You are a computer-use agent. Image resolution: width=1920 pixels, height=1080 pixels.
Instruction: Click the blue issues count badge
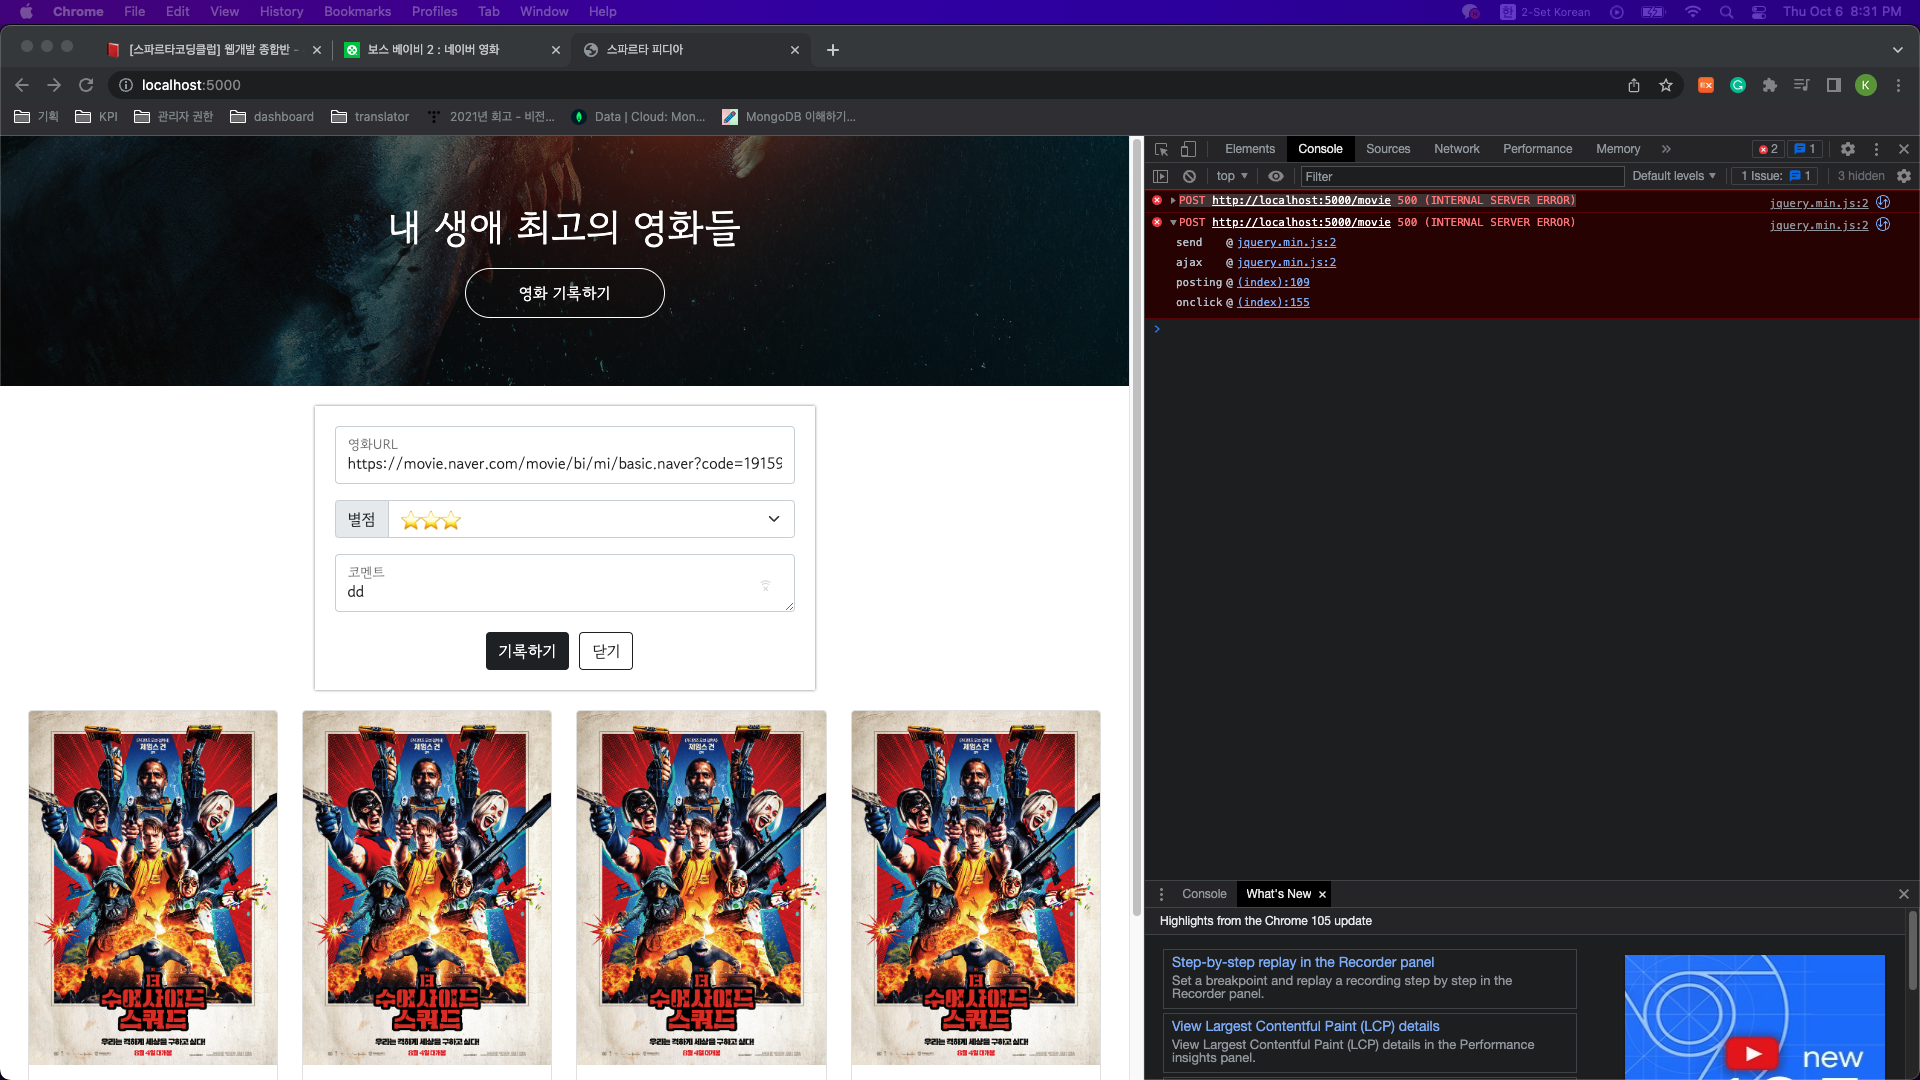click(1805, 149)
